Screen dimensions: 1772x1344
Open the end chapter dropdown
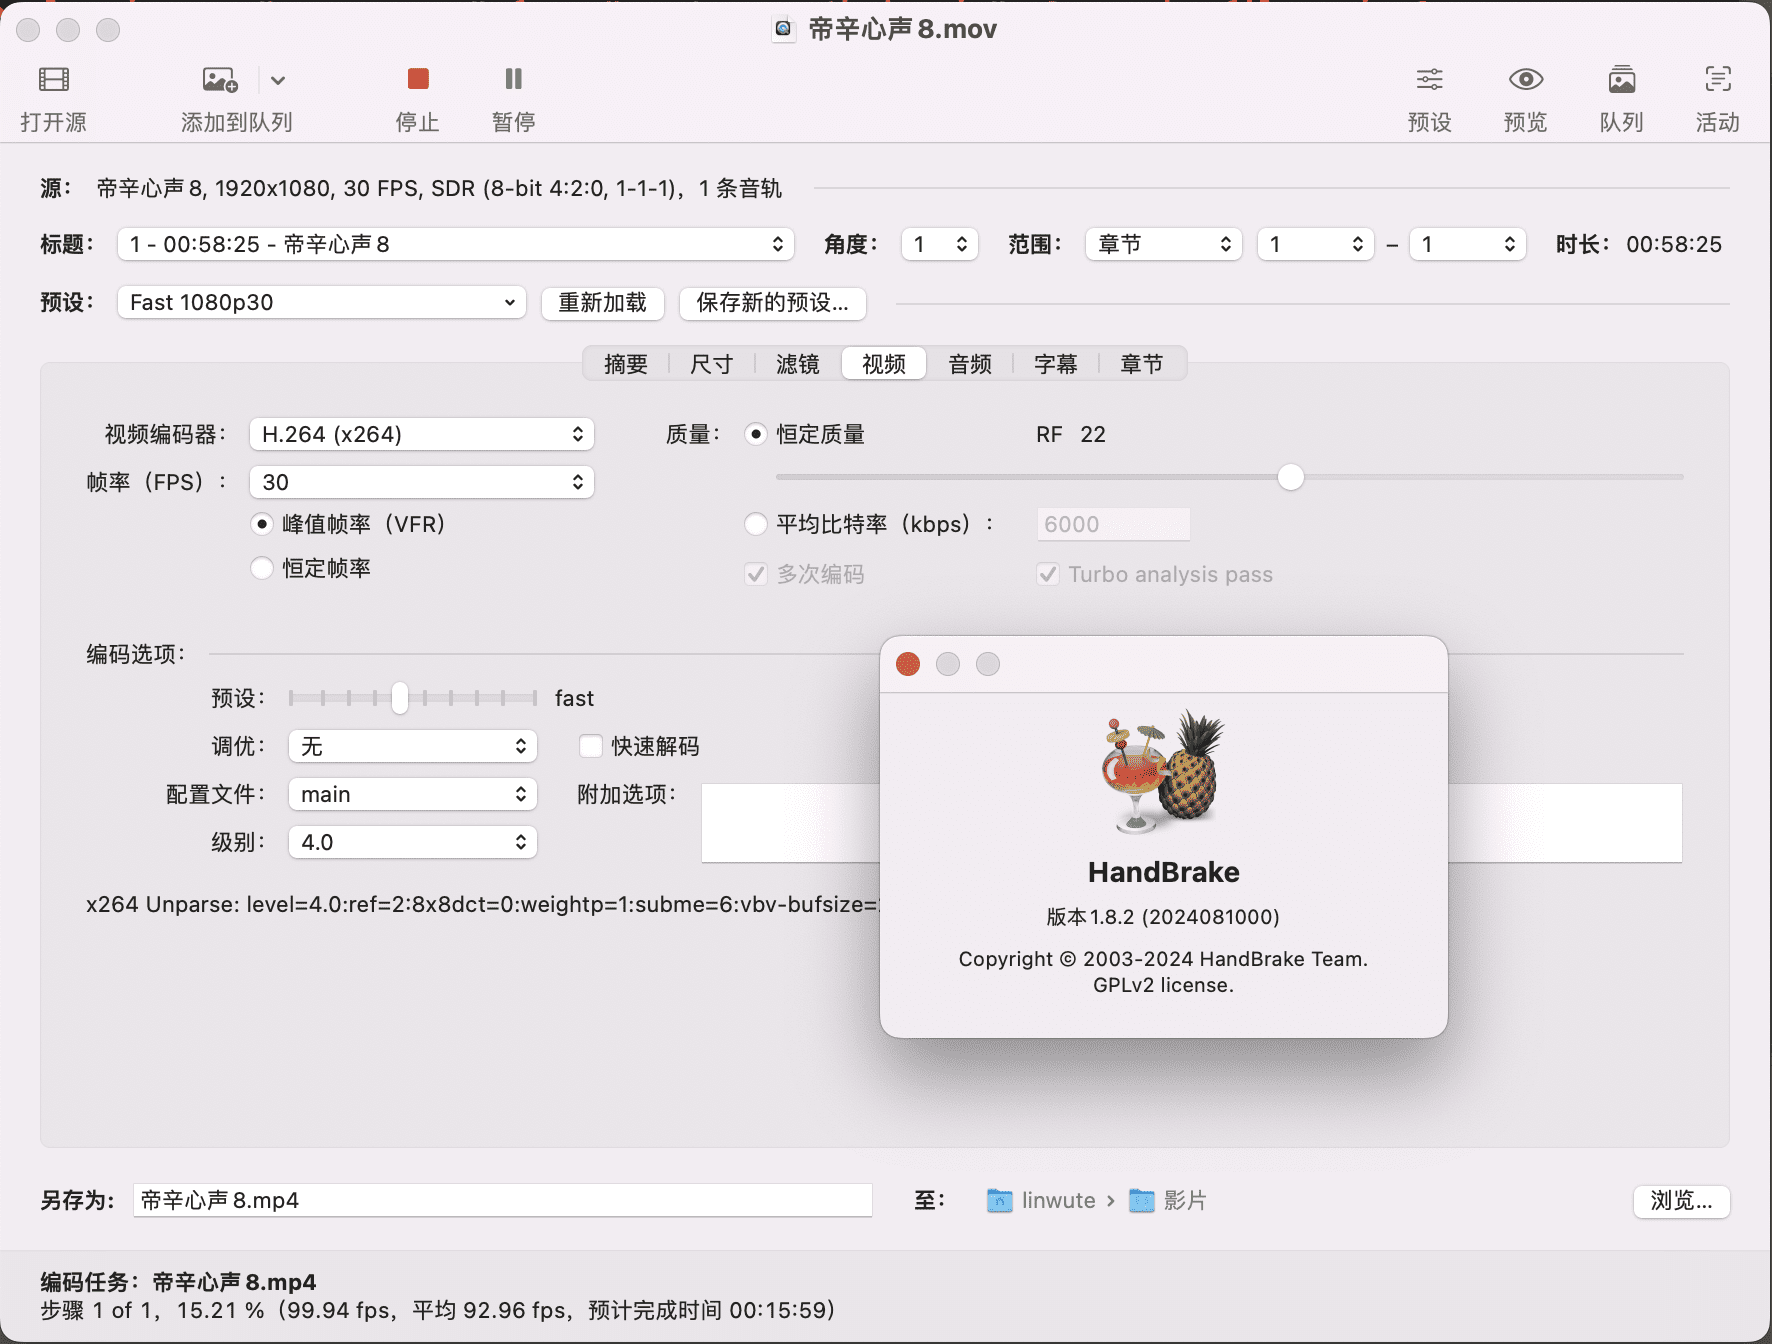[x=1468, y=244]
